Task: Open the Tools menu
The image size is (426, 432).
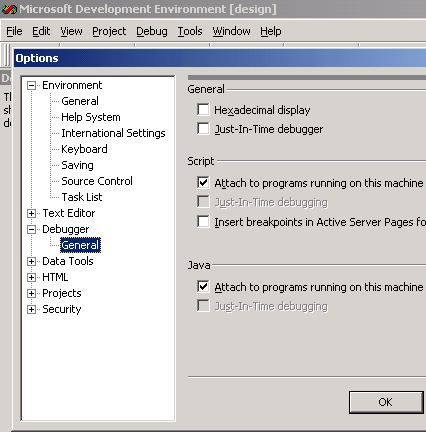Action: pos(190,31)
